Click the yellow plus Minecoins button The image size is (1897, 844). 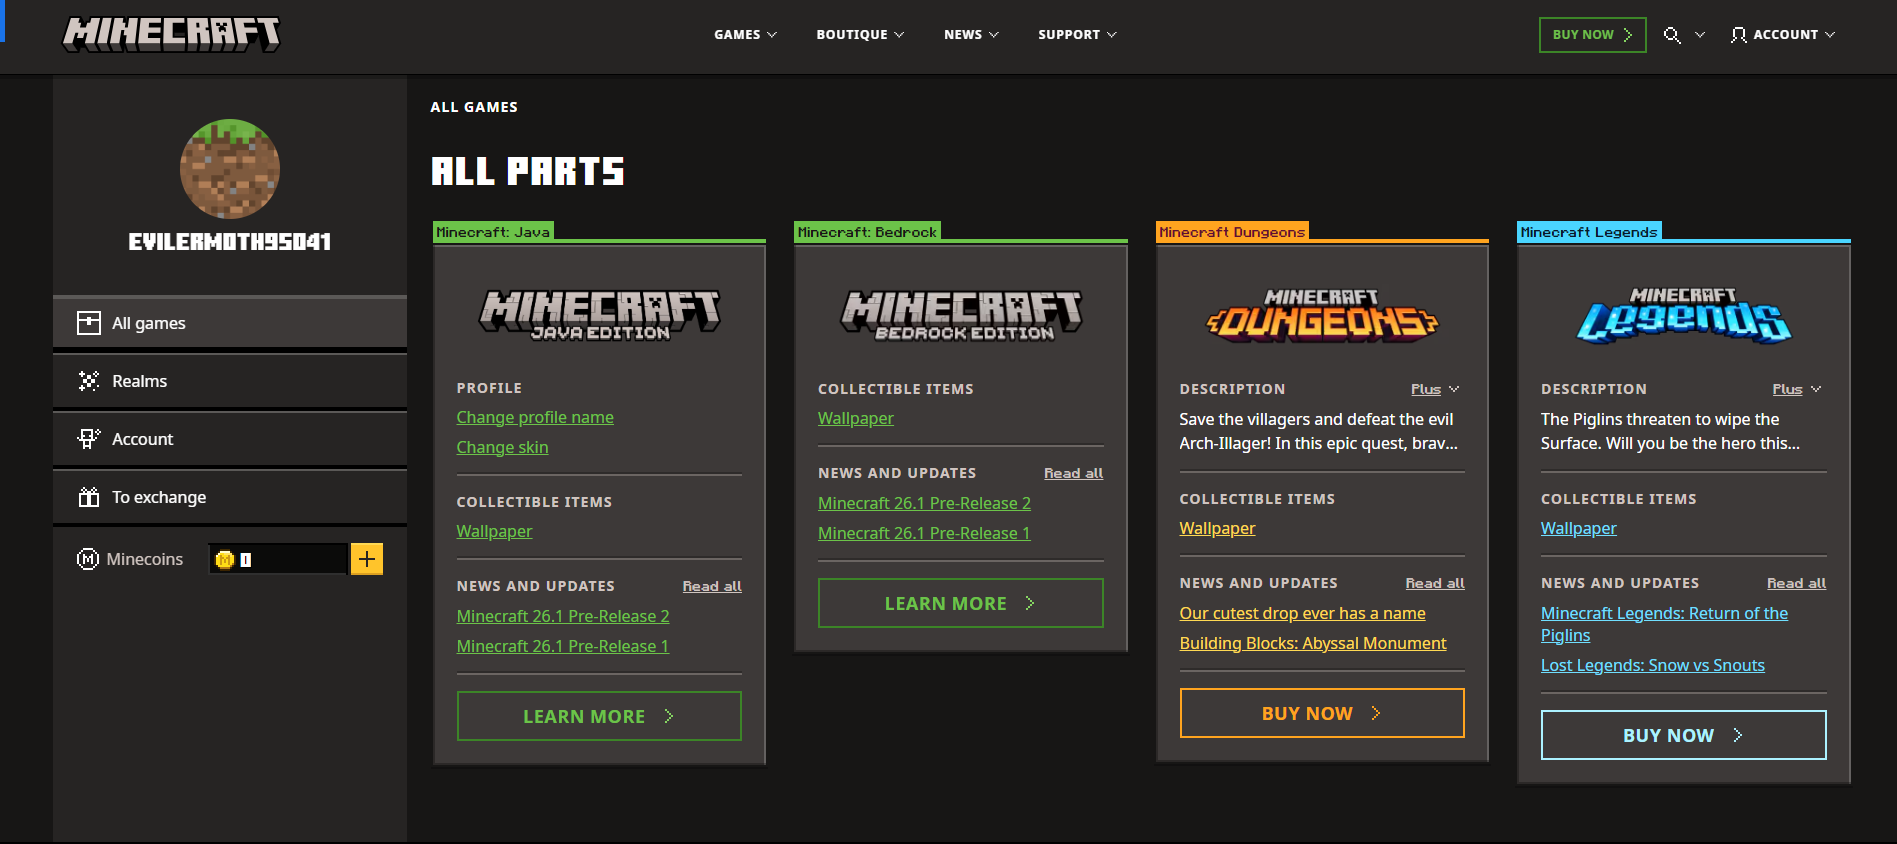(x=367, y=559)
